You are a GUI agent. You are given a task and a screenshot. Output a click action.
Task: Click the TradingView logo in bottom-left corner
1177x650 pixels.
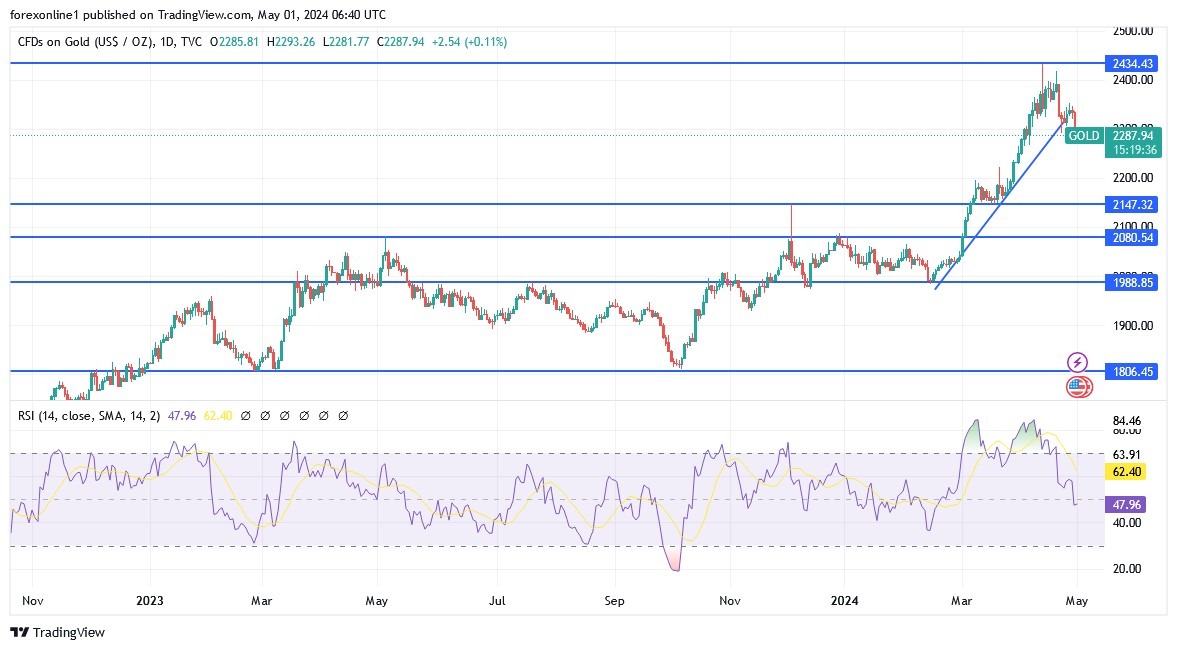18,633
